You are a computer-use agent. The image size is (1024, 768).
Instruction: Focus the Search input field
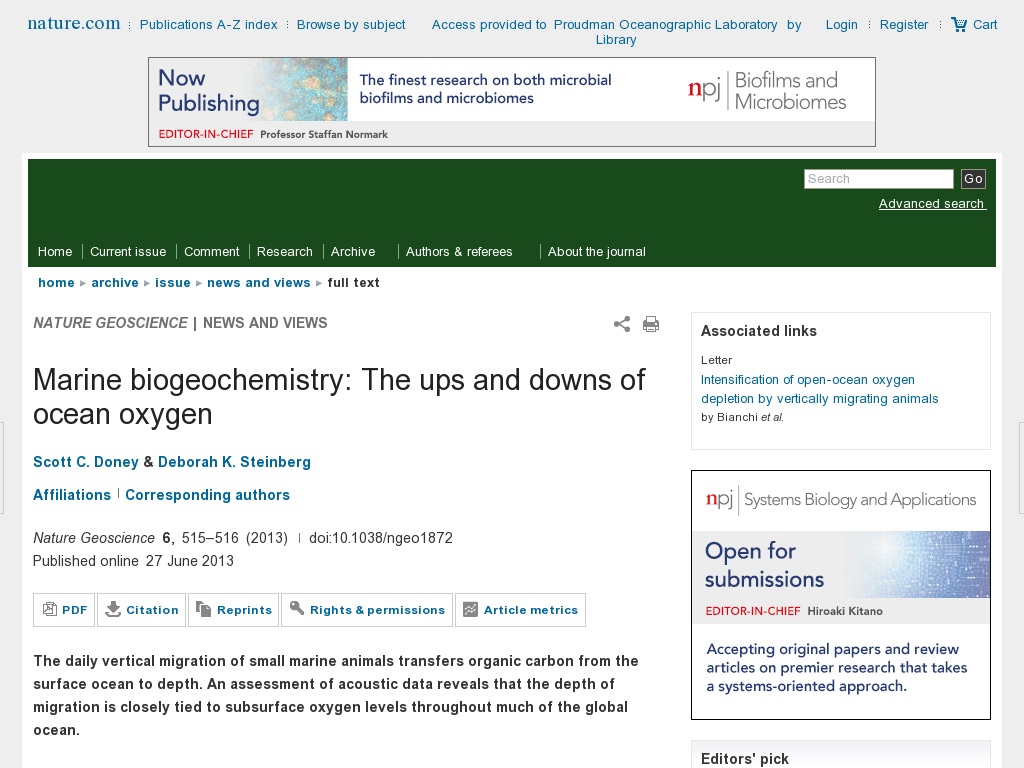(x=878, y=179)
